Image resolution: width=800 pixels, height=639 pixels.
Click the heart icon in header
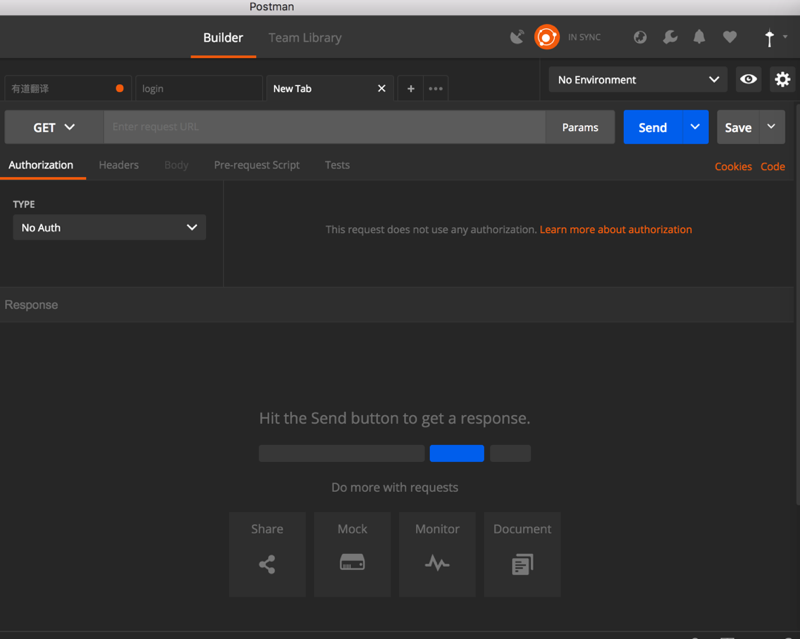(730, 37)
